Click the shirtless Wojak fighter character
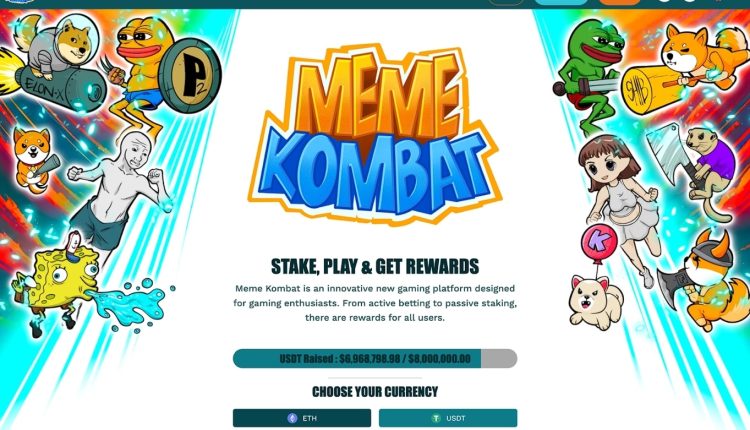 [x=120, y=189]
